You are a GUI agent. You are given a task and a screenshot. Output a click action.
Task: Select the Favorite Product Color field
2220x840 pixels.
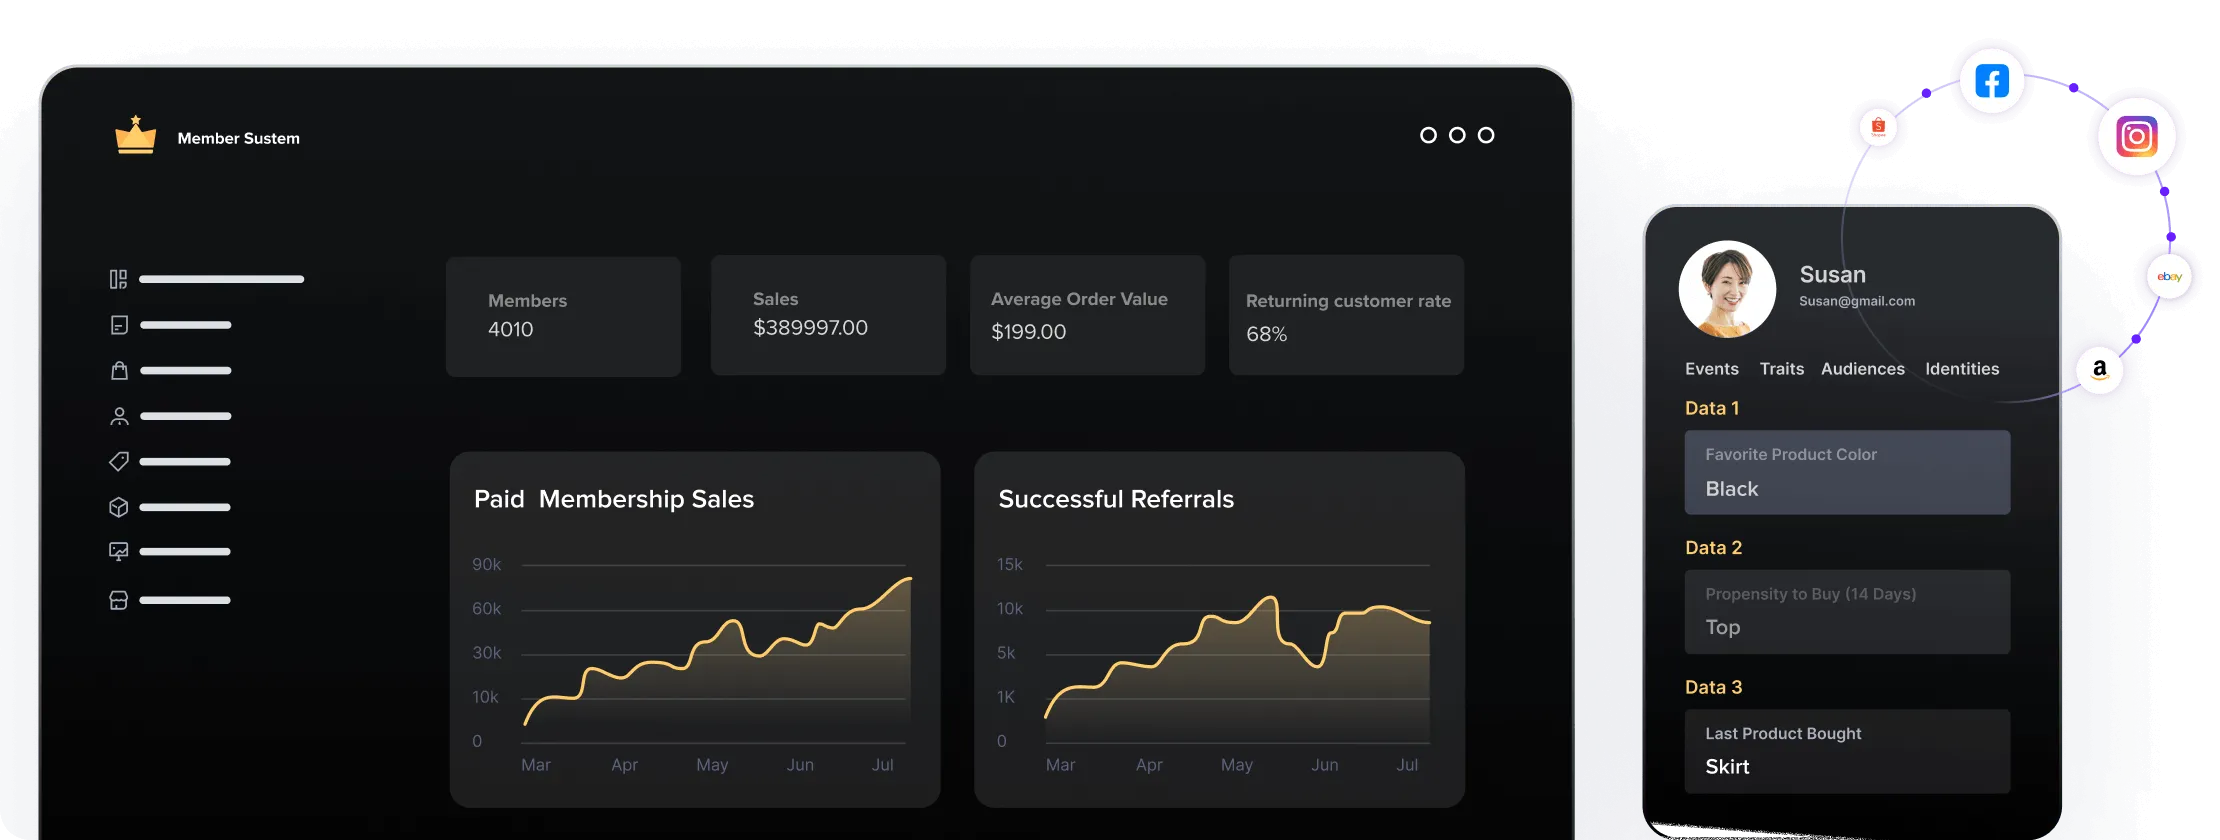1847,472
